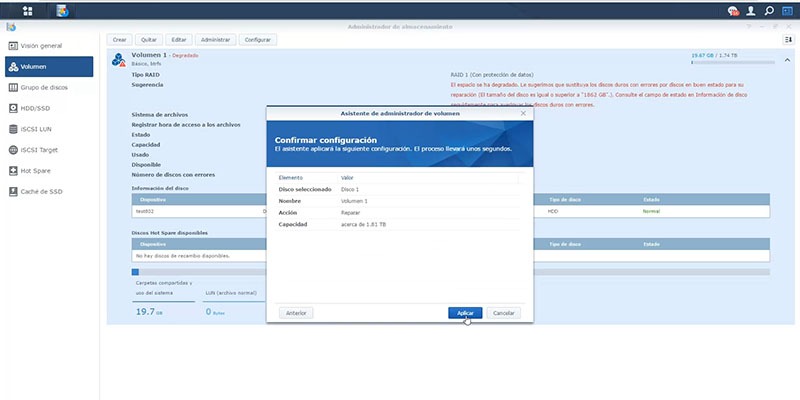The width and height of the screenshot is (800, 400).
Task: Click the Estado header in disk info table
Action: 652,199
